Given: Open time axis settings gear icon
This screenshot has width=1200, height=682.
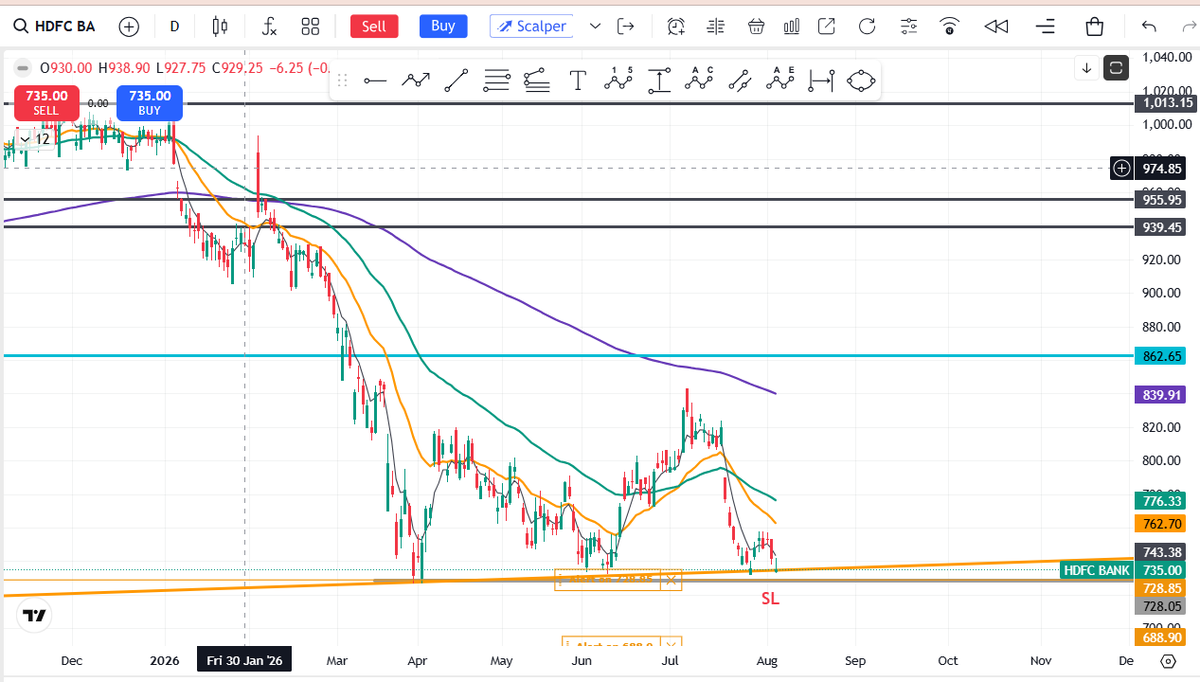Looking at the screenshot, I should click(x=1168, y=661).
